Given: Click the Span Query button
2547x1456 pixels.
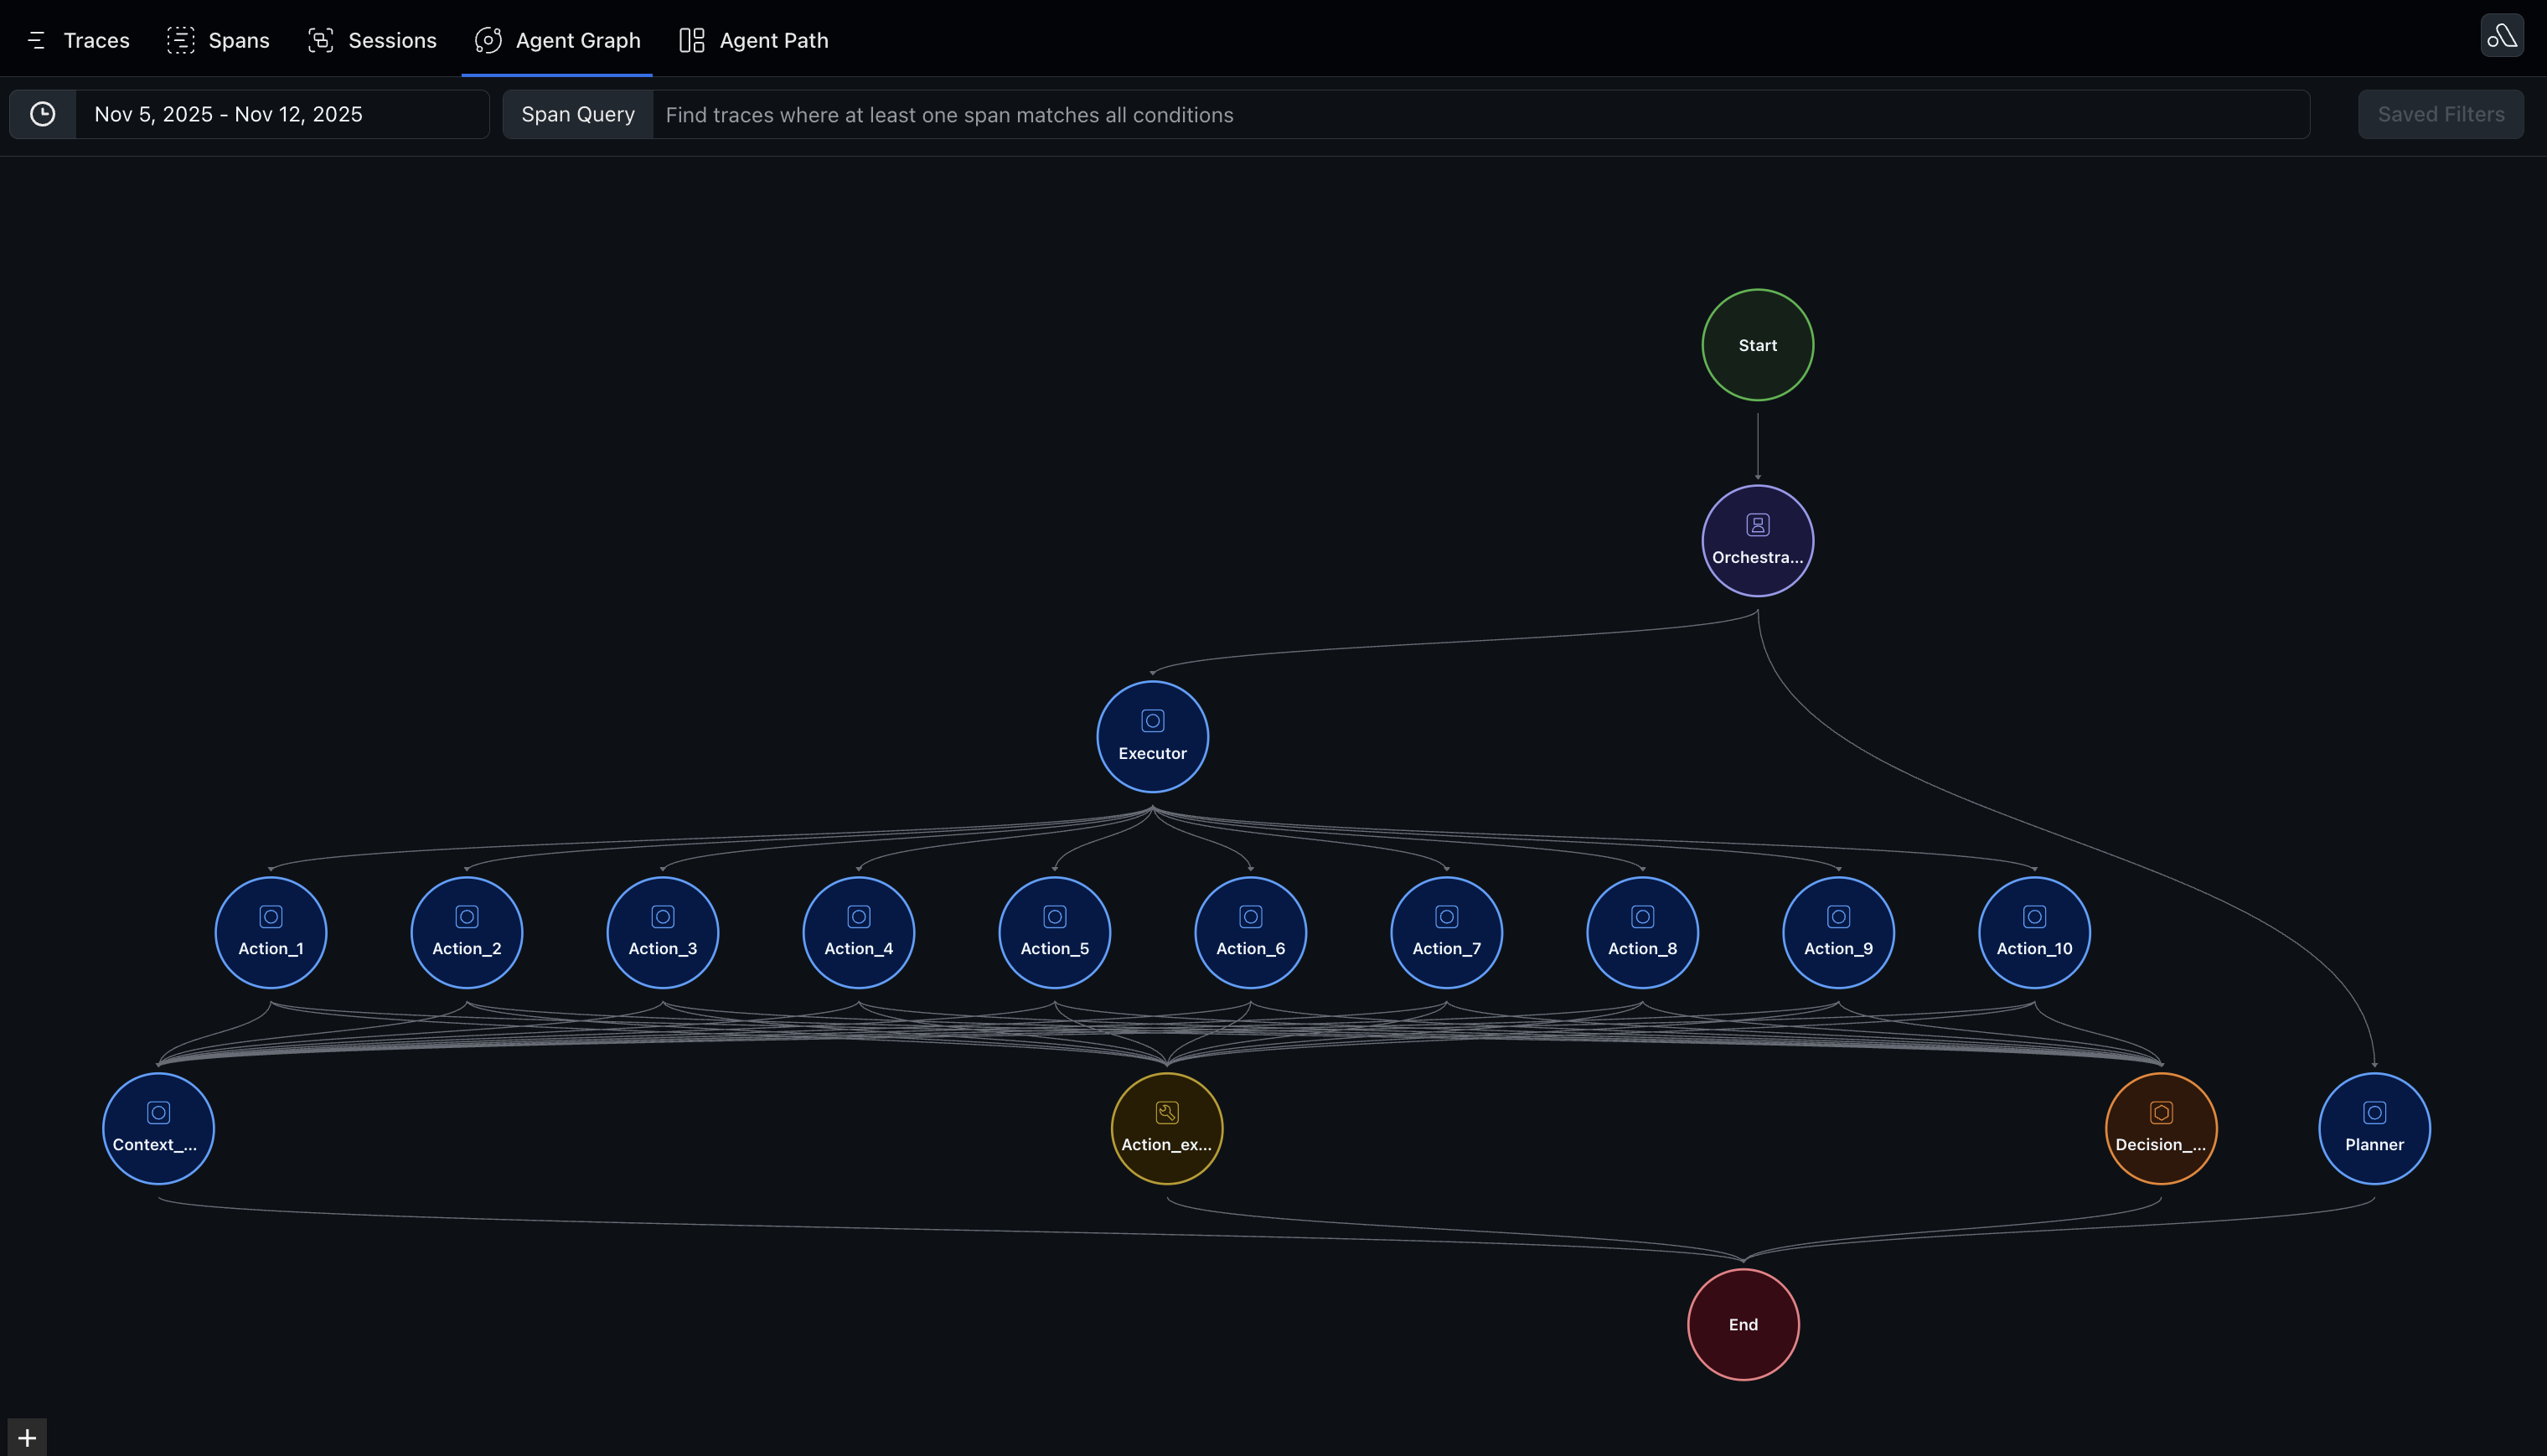Looking at the screenshot, I should 577,114.
